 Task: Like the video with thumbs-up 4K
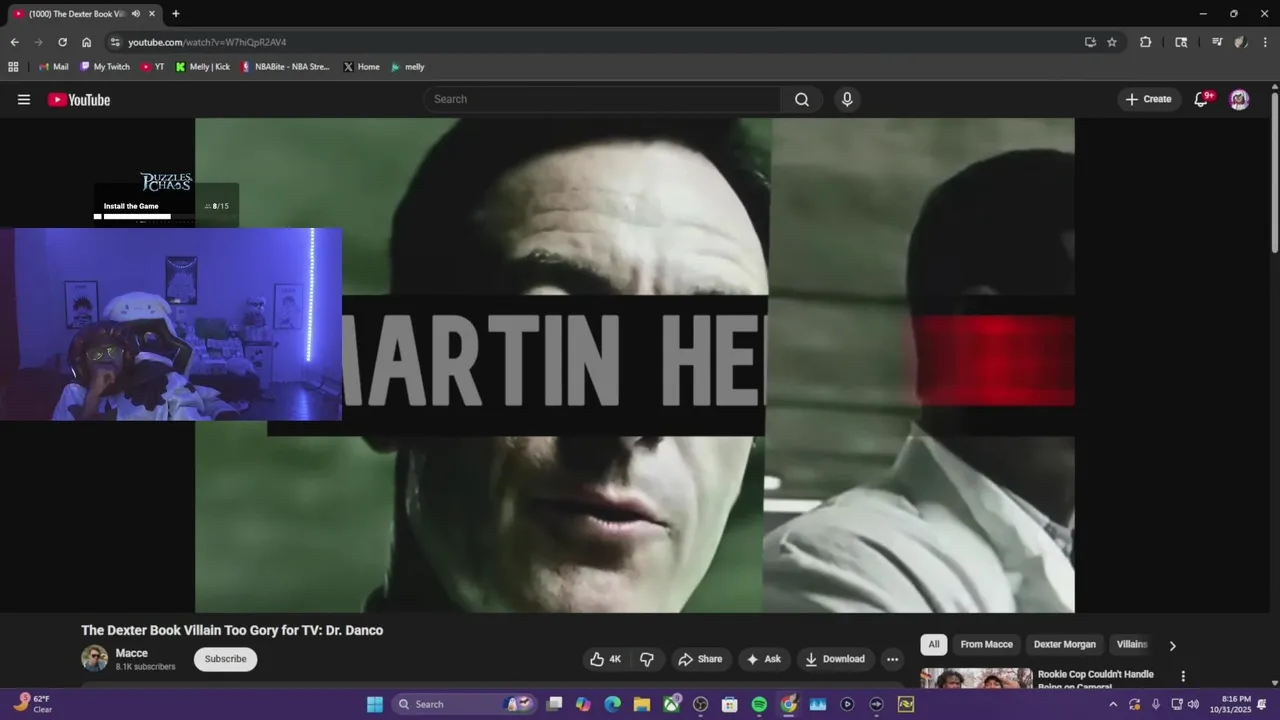pos(605,659)
